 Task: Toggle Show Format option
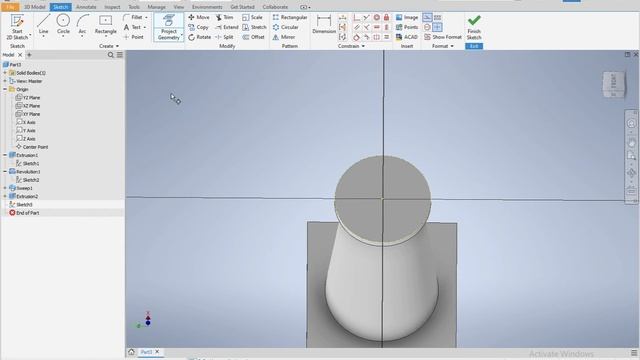point(443,37)
